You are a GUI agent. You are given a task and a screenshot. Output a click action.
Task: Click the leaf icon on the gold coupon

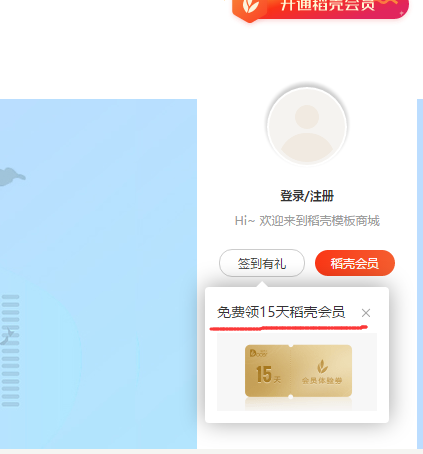click(x=322, y=366)
